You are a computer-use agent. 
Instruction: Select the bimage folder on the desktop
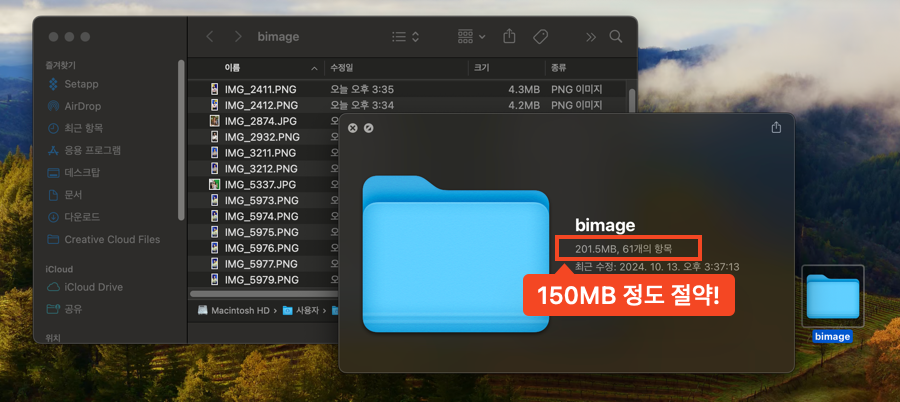(x=832, y=304)
